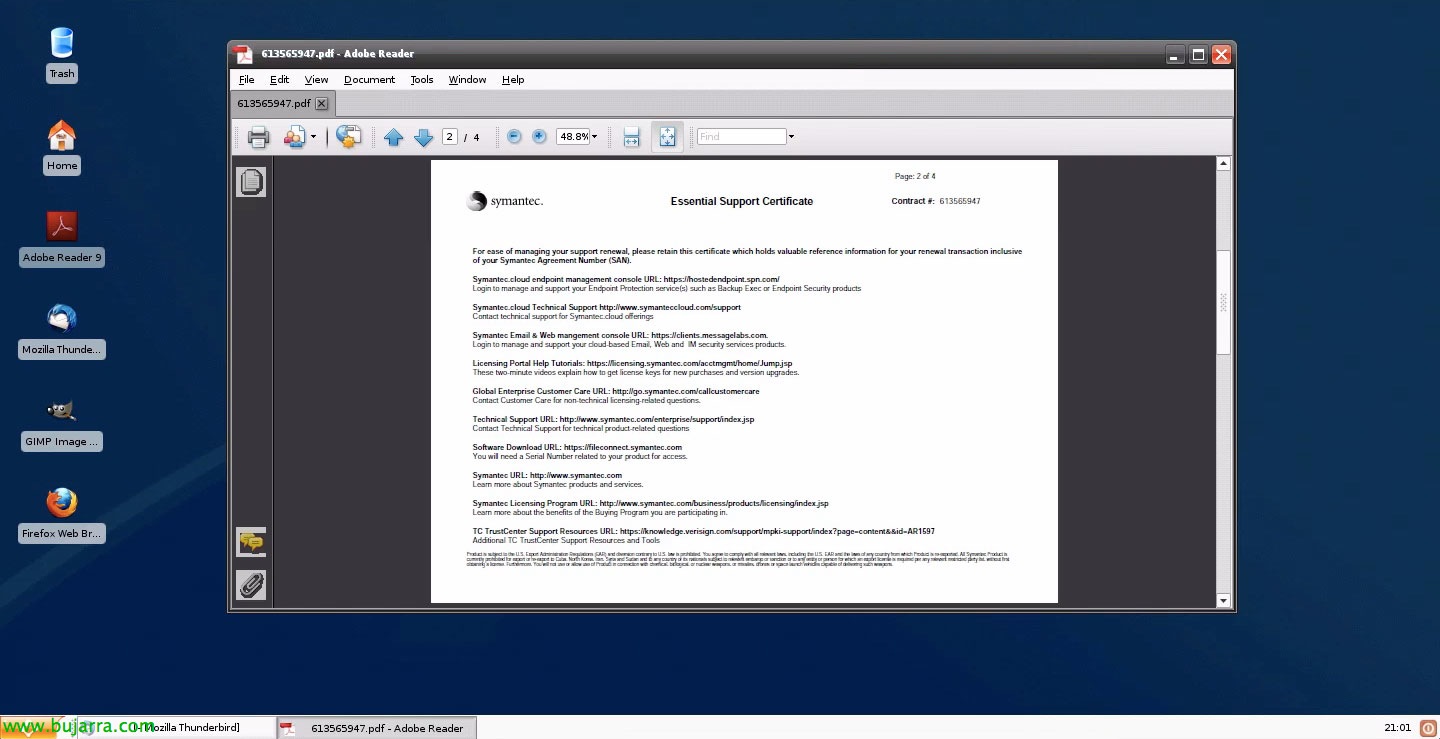
Task: Open the zoom percentage dropdown arrow
Action: click(x=594, y=137)
